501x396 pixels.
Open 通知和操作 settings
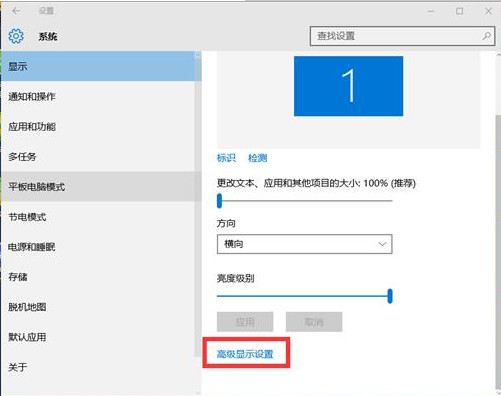101,97
